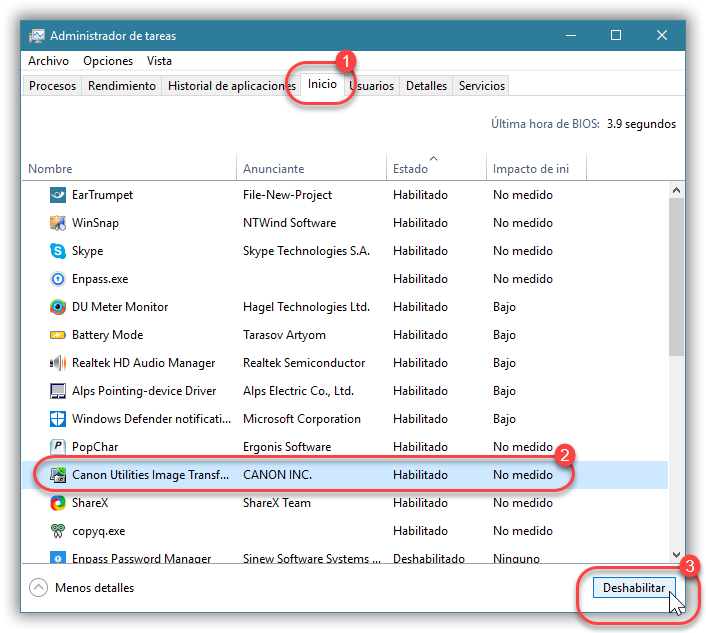Open the Vista menu
This screenshot has height=633, width=706.
pos(159,61)
